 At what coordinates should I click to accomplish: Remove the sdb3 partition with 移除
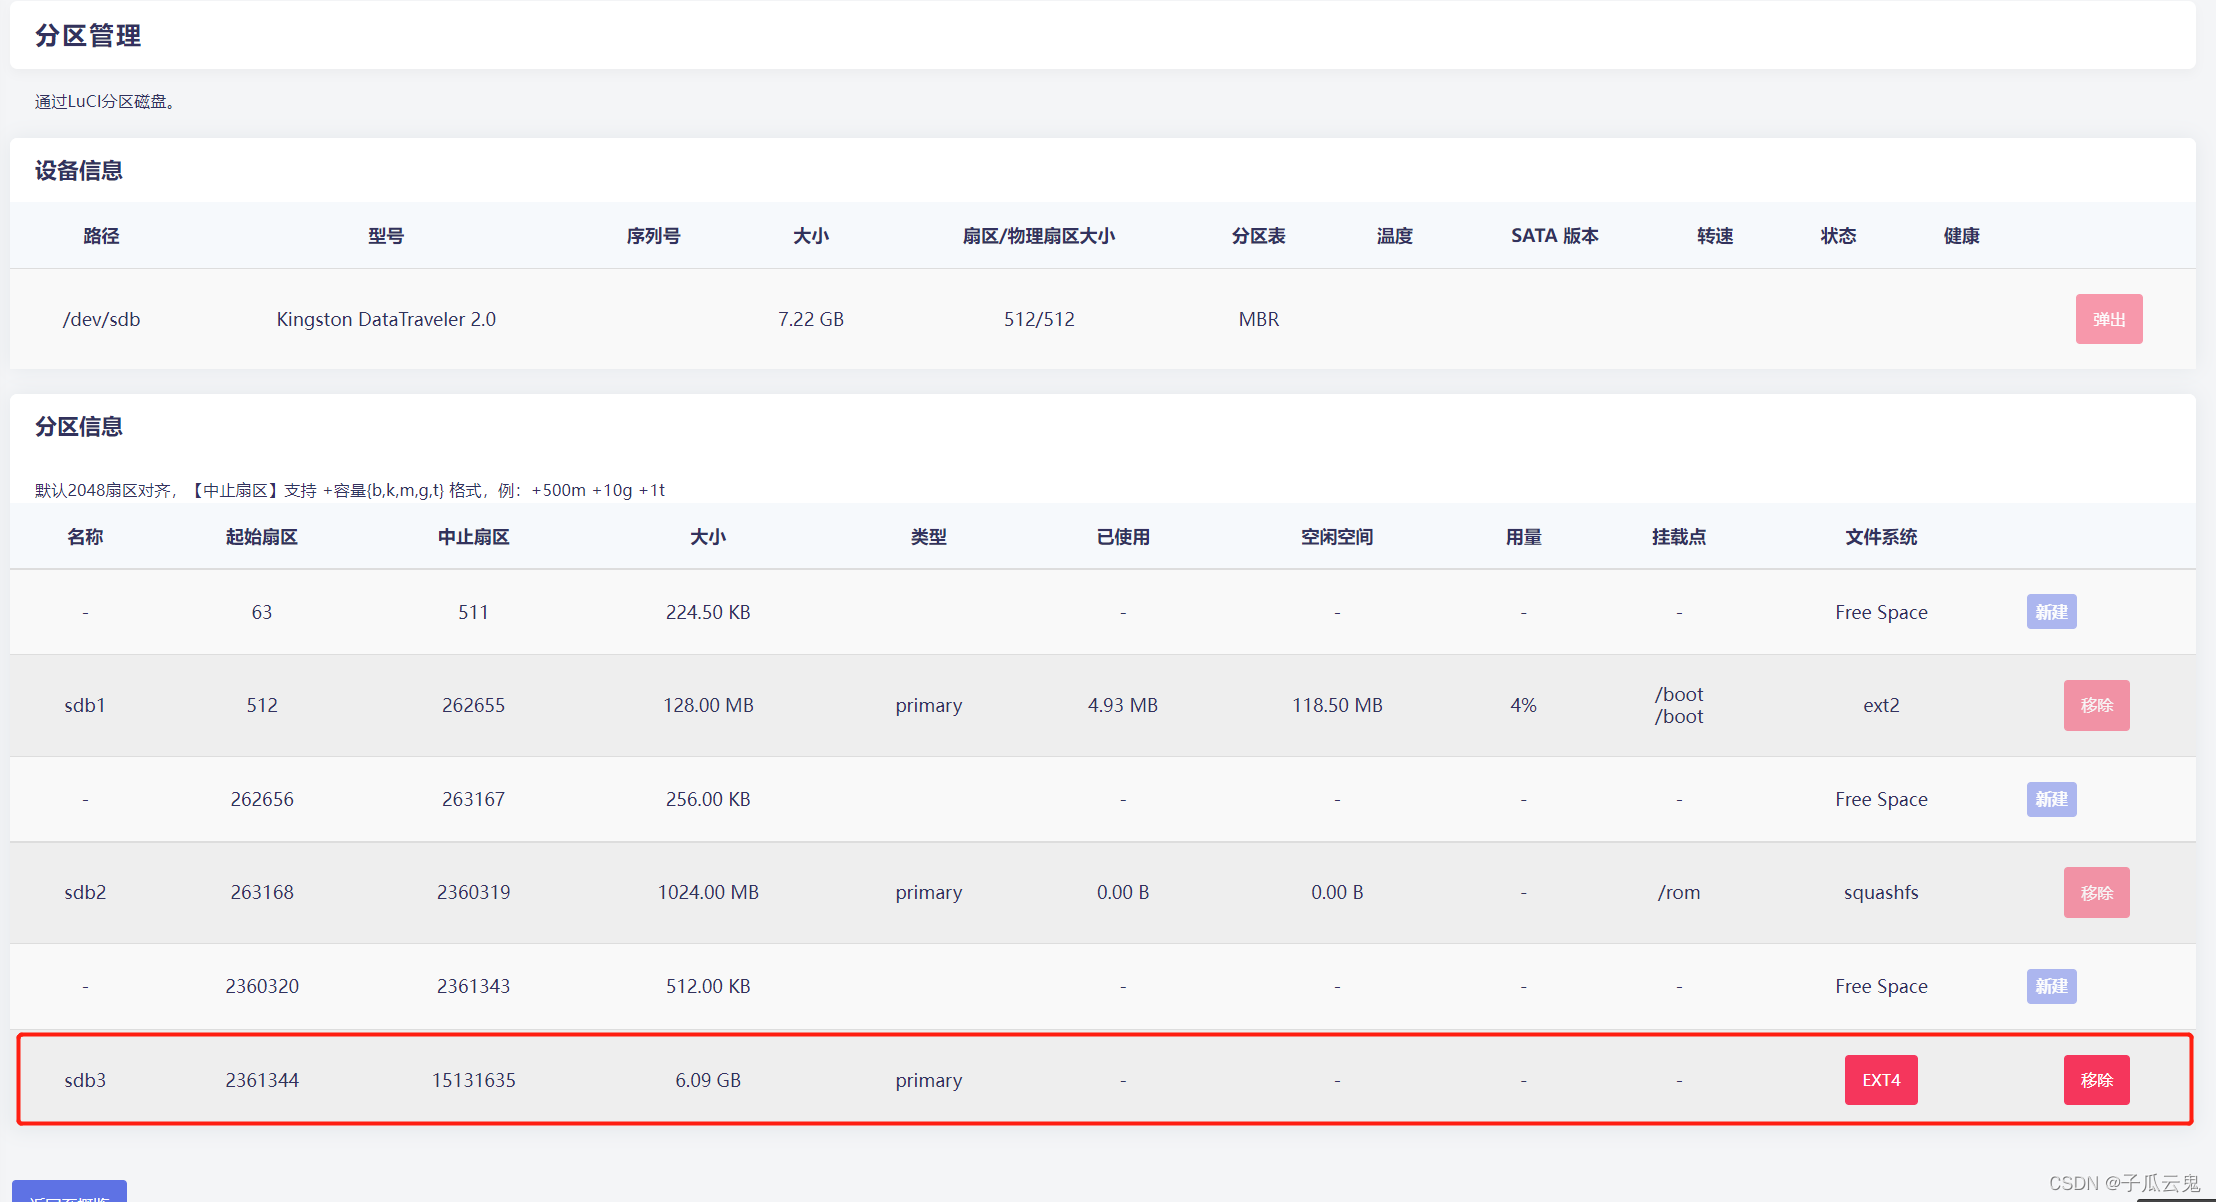[2096, 1080]
